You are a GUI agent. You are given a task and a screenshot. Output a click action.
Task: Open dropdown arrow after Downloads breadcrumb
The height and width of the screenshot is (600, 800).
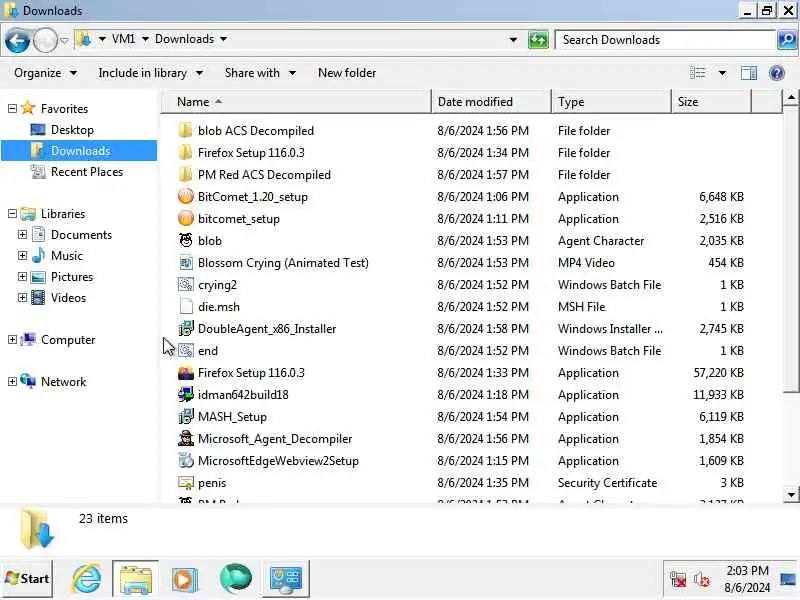(223, 39)
